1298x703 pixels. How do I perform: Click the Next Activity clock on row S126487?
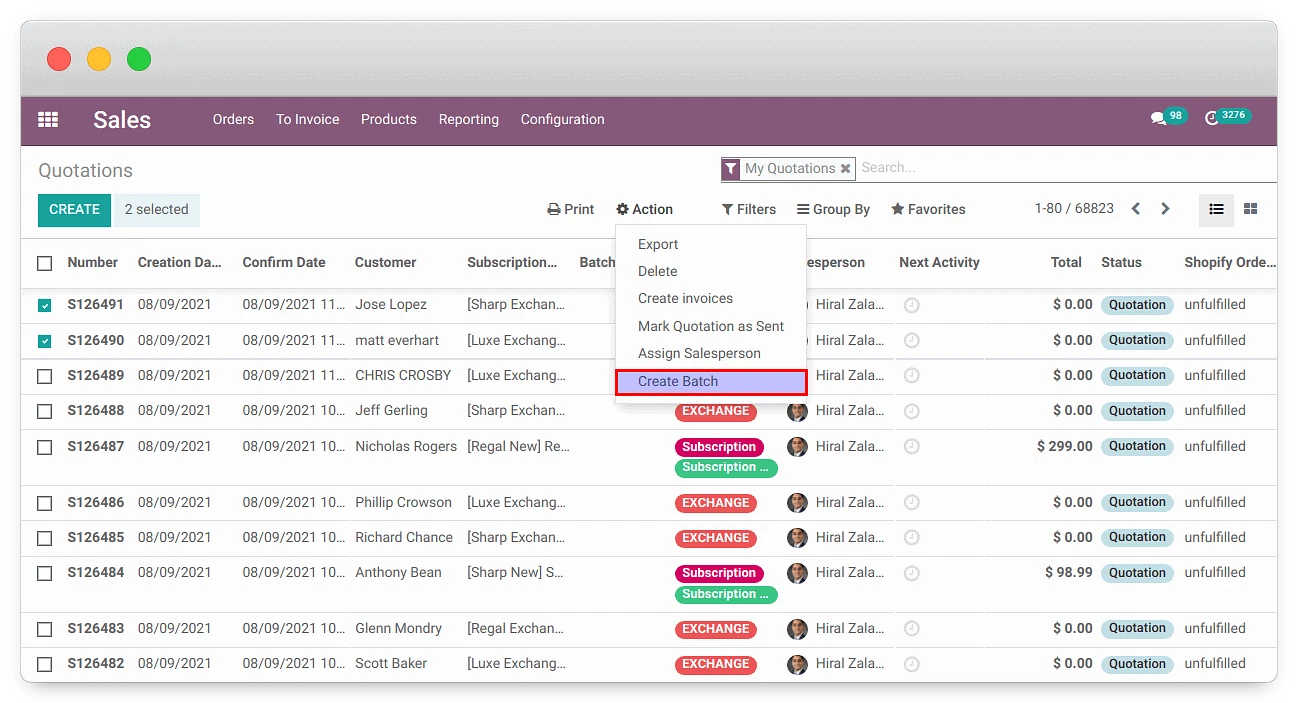tap(911, 446)
